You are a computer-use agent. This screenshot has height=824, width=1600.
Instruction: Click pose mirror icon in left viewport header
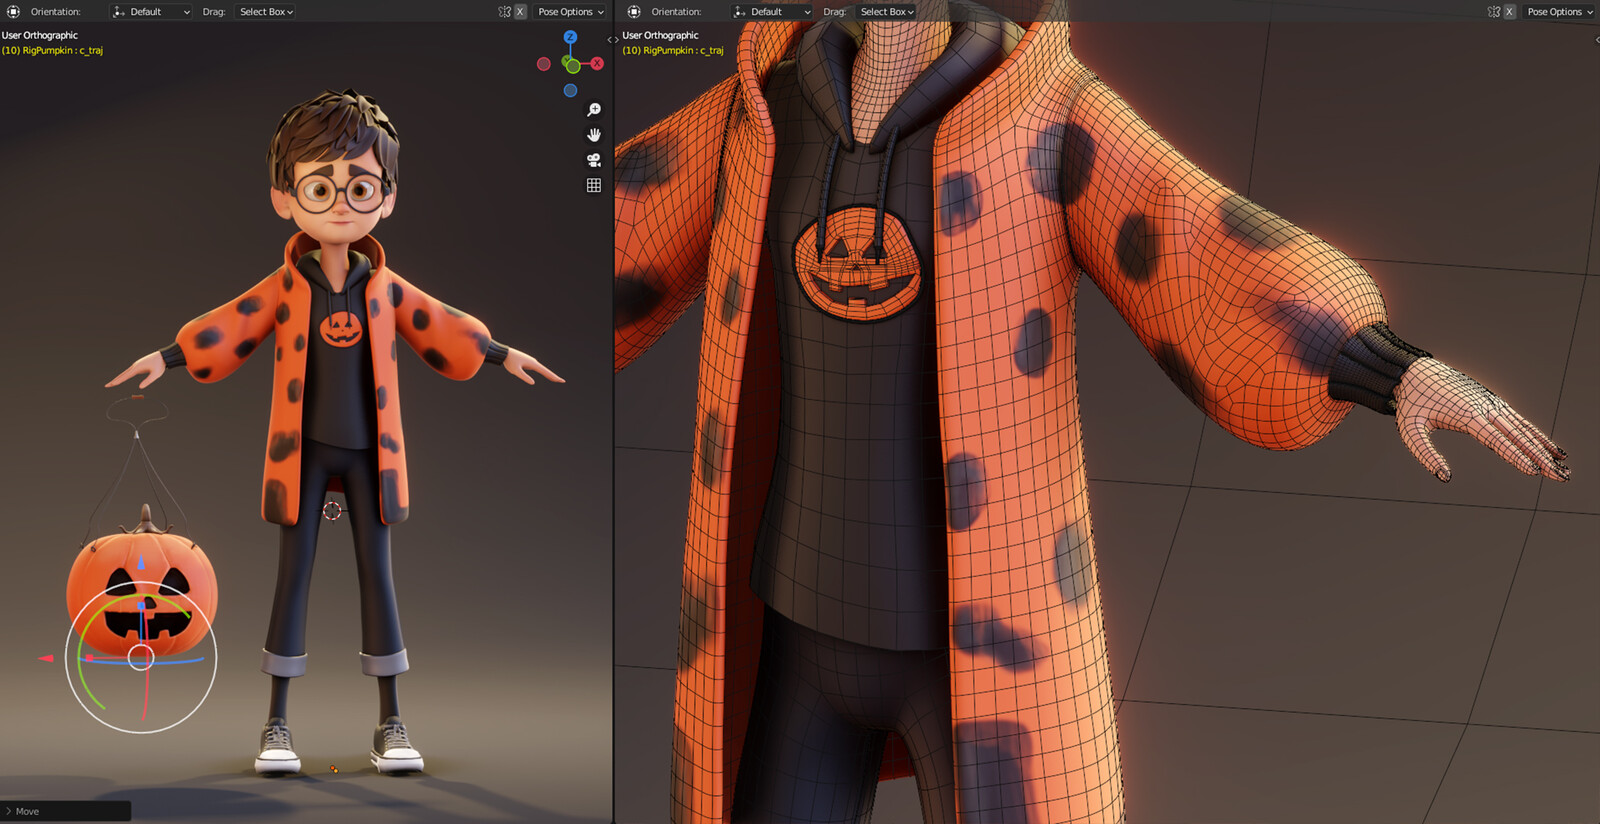pyautogui.click(x=505, y=12)
